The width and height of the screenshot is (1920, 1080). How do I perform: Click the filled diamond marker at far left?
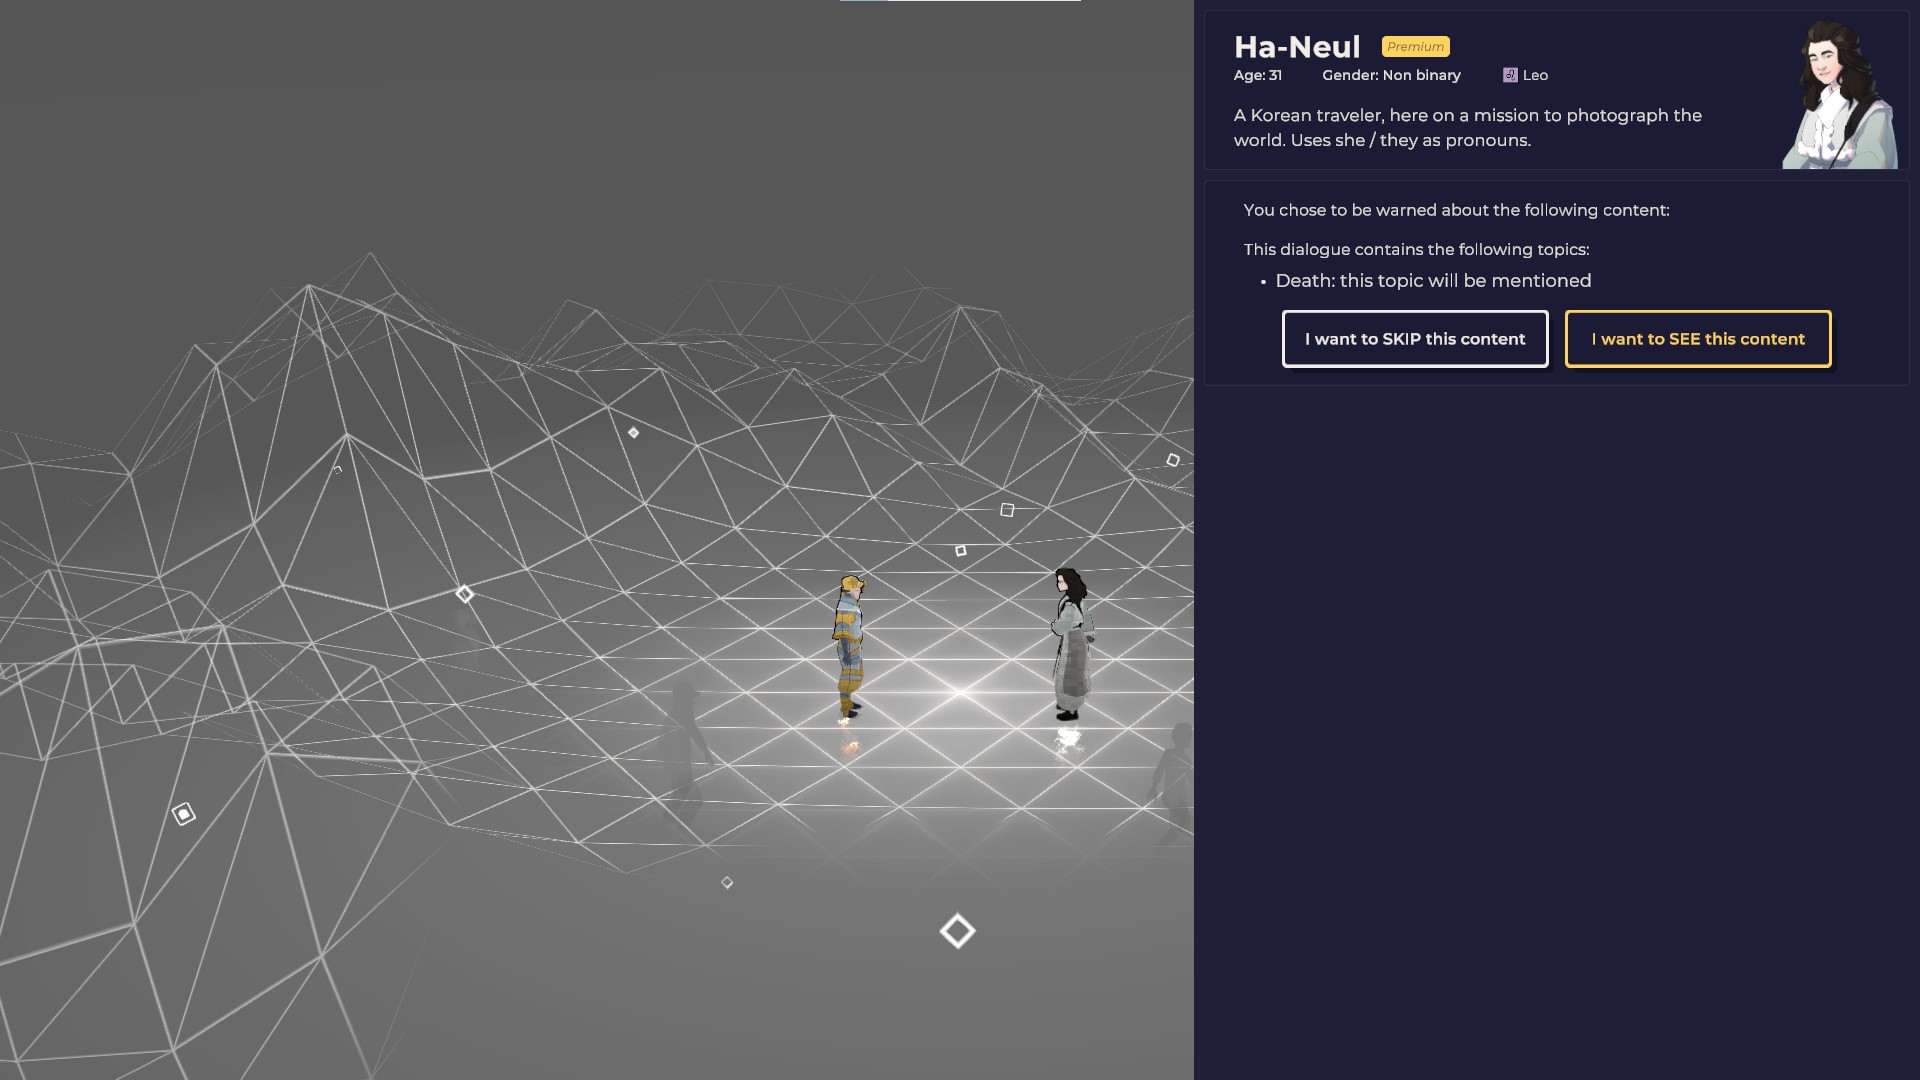point(183,814)
